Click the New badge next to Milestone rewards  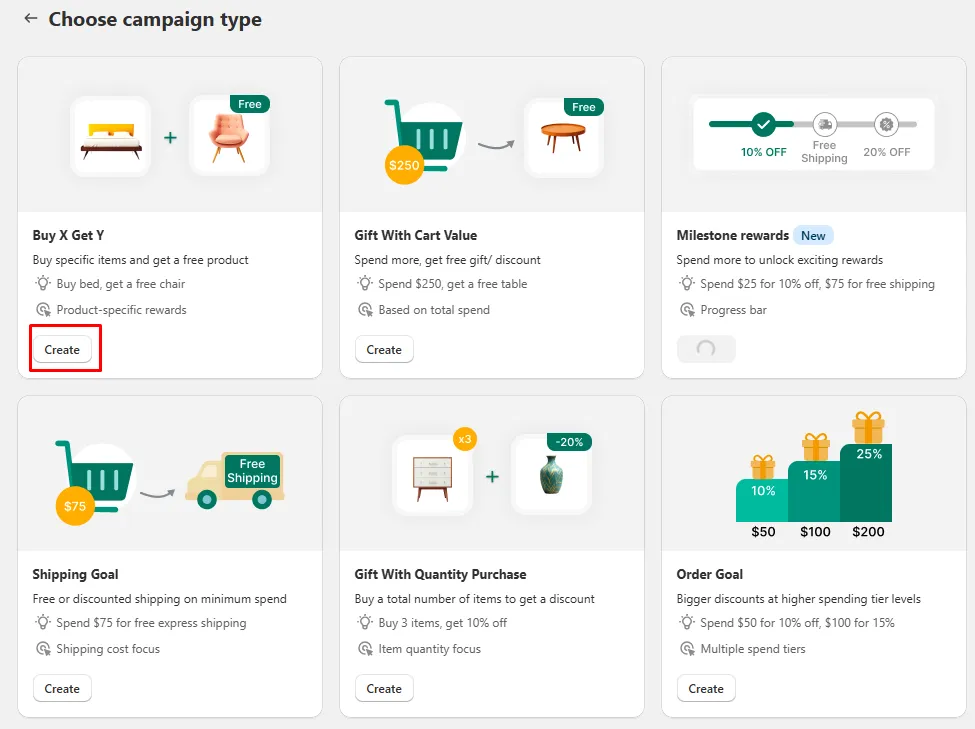(813, 236)
